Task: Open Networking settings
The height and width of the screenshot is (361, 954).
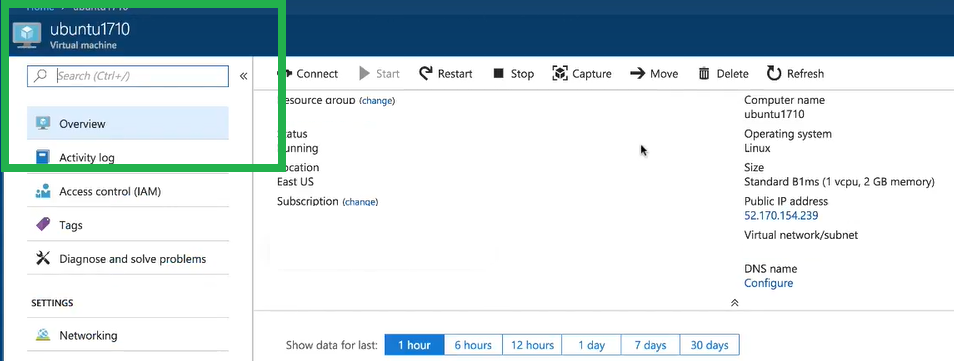Action: (128, 335)
